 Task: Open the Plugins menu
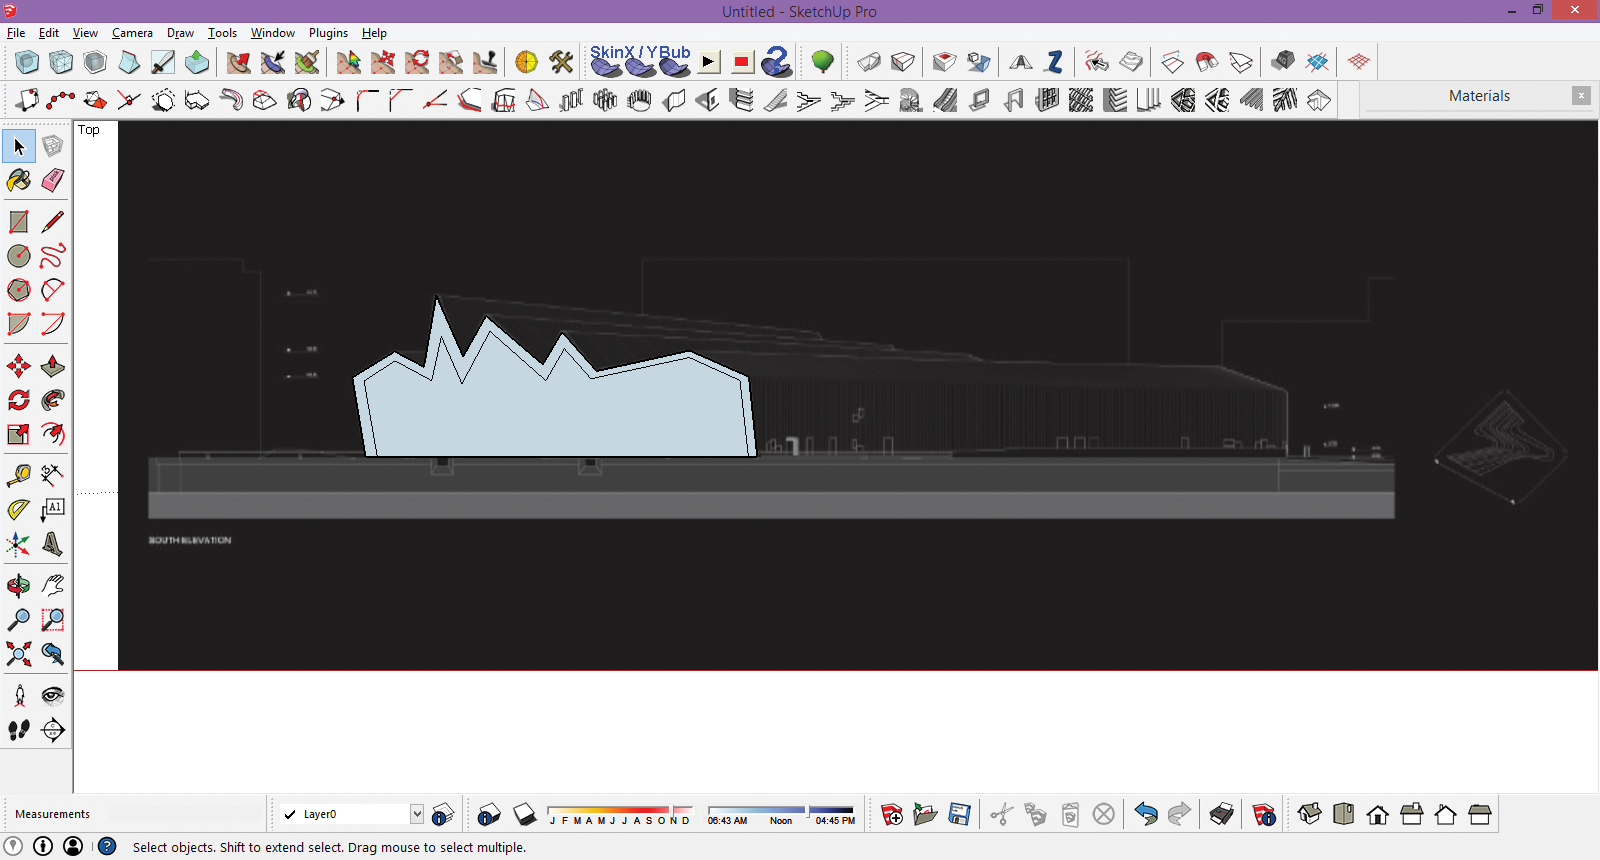(328, 33)
